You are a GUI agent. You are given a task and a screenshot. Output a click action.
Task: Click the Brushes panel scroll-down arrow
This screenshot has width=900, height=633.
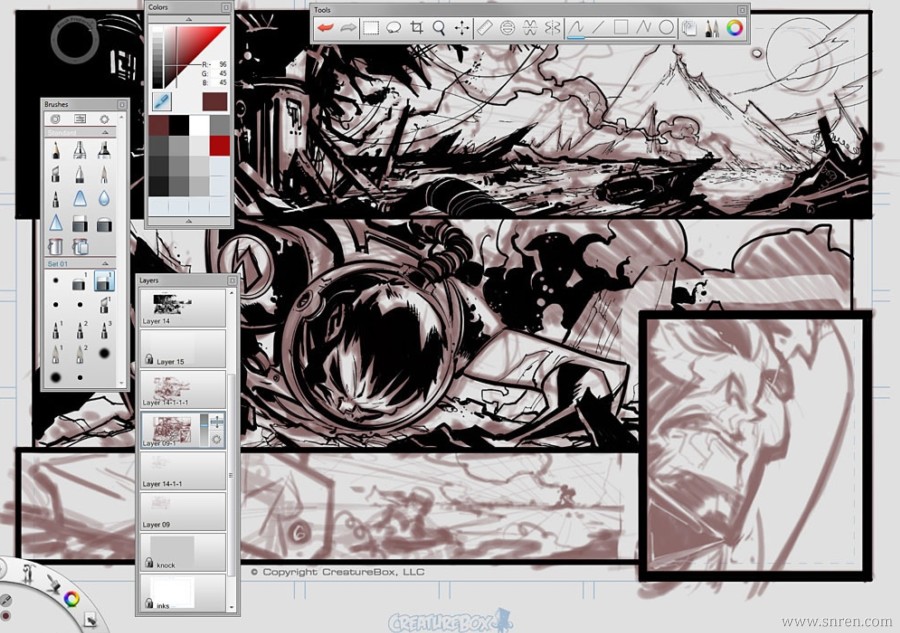(x=122, y=382)
